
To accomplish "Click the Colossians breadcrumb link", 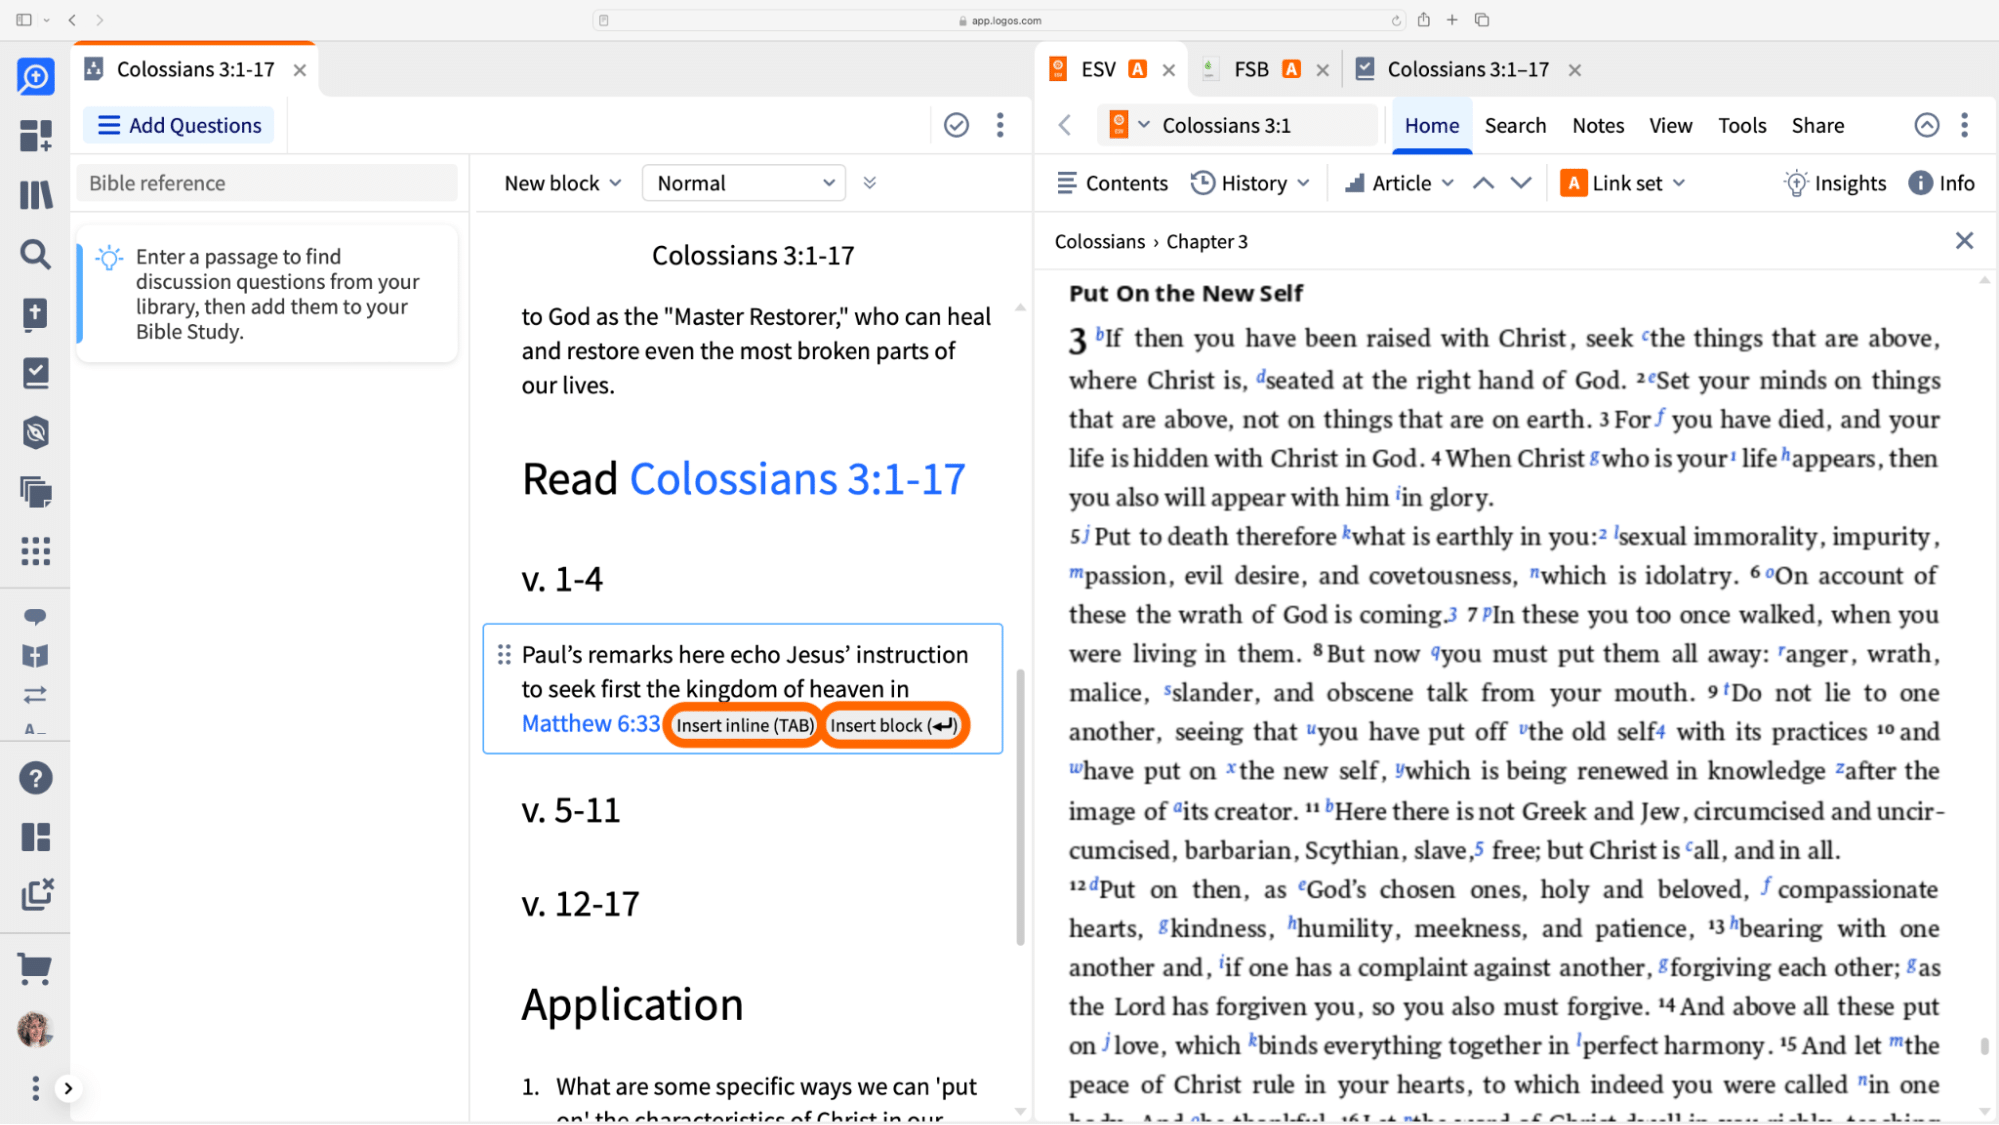I will (x=1099, y=241).
